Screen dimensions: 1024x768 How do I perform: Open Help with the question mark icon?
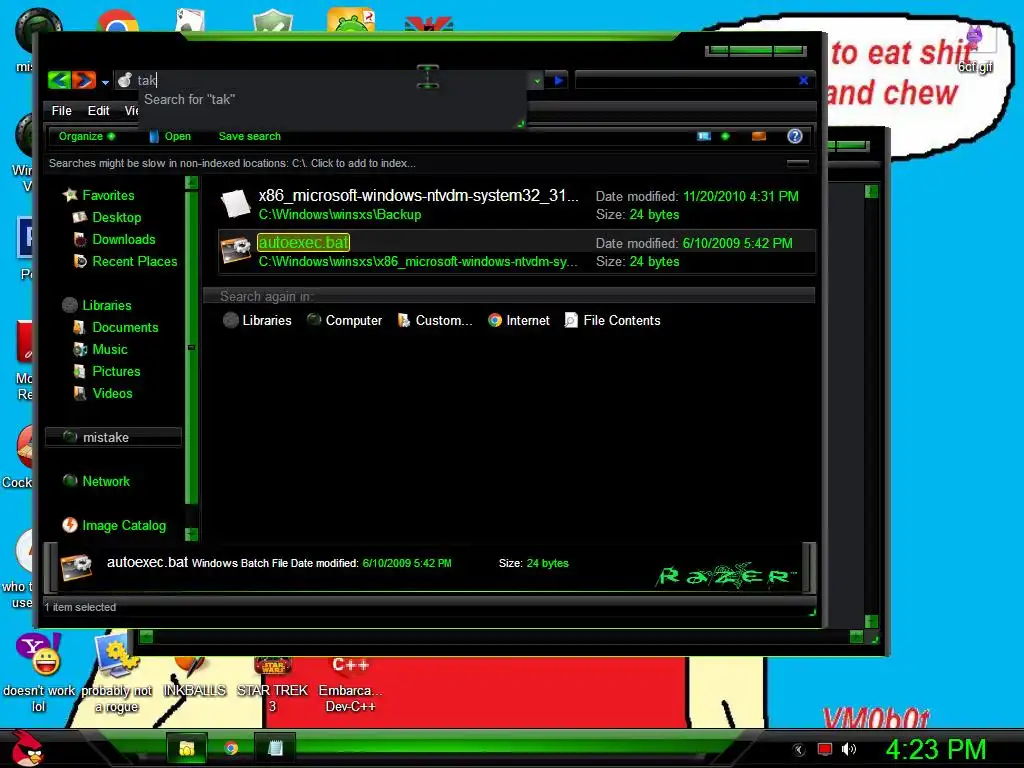[x=795, y=136]
